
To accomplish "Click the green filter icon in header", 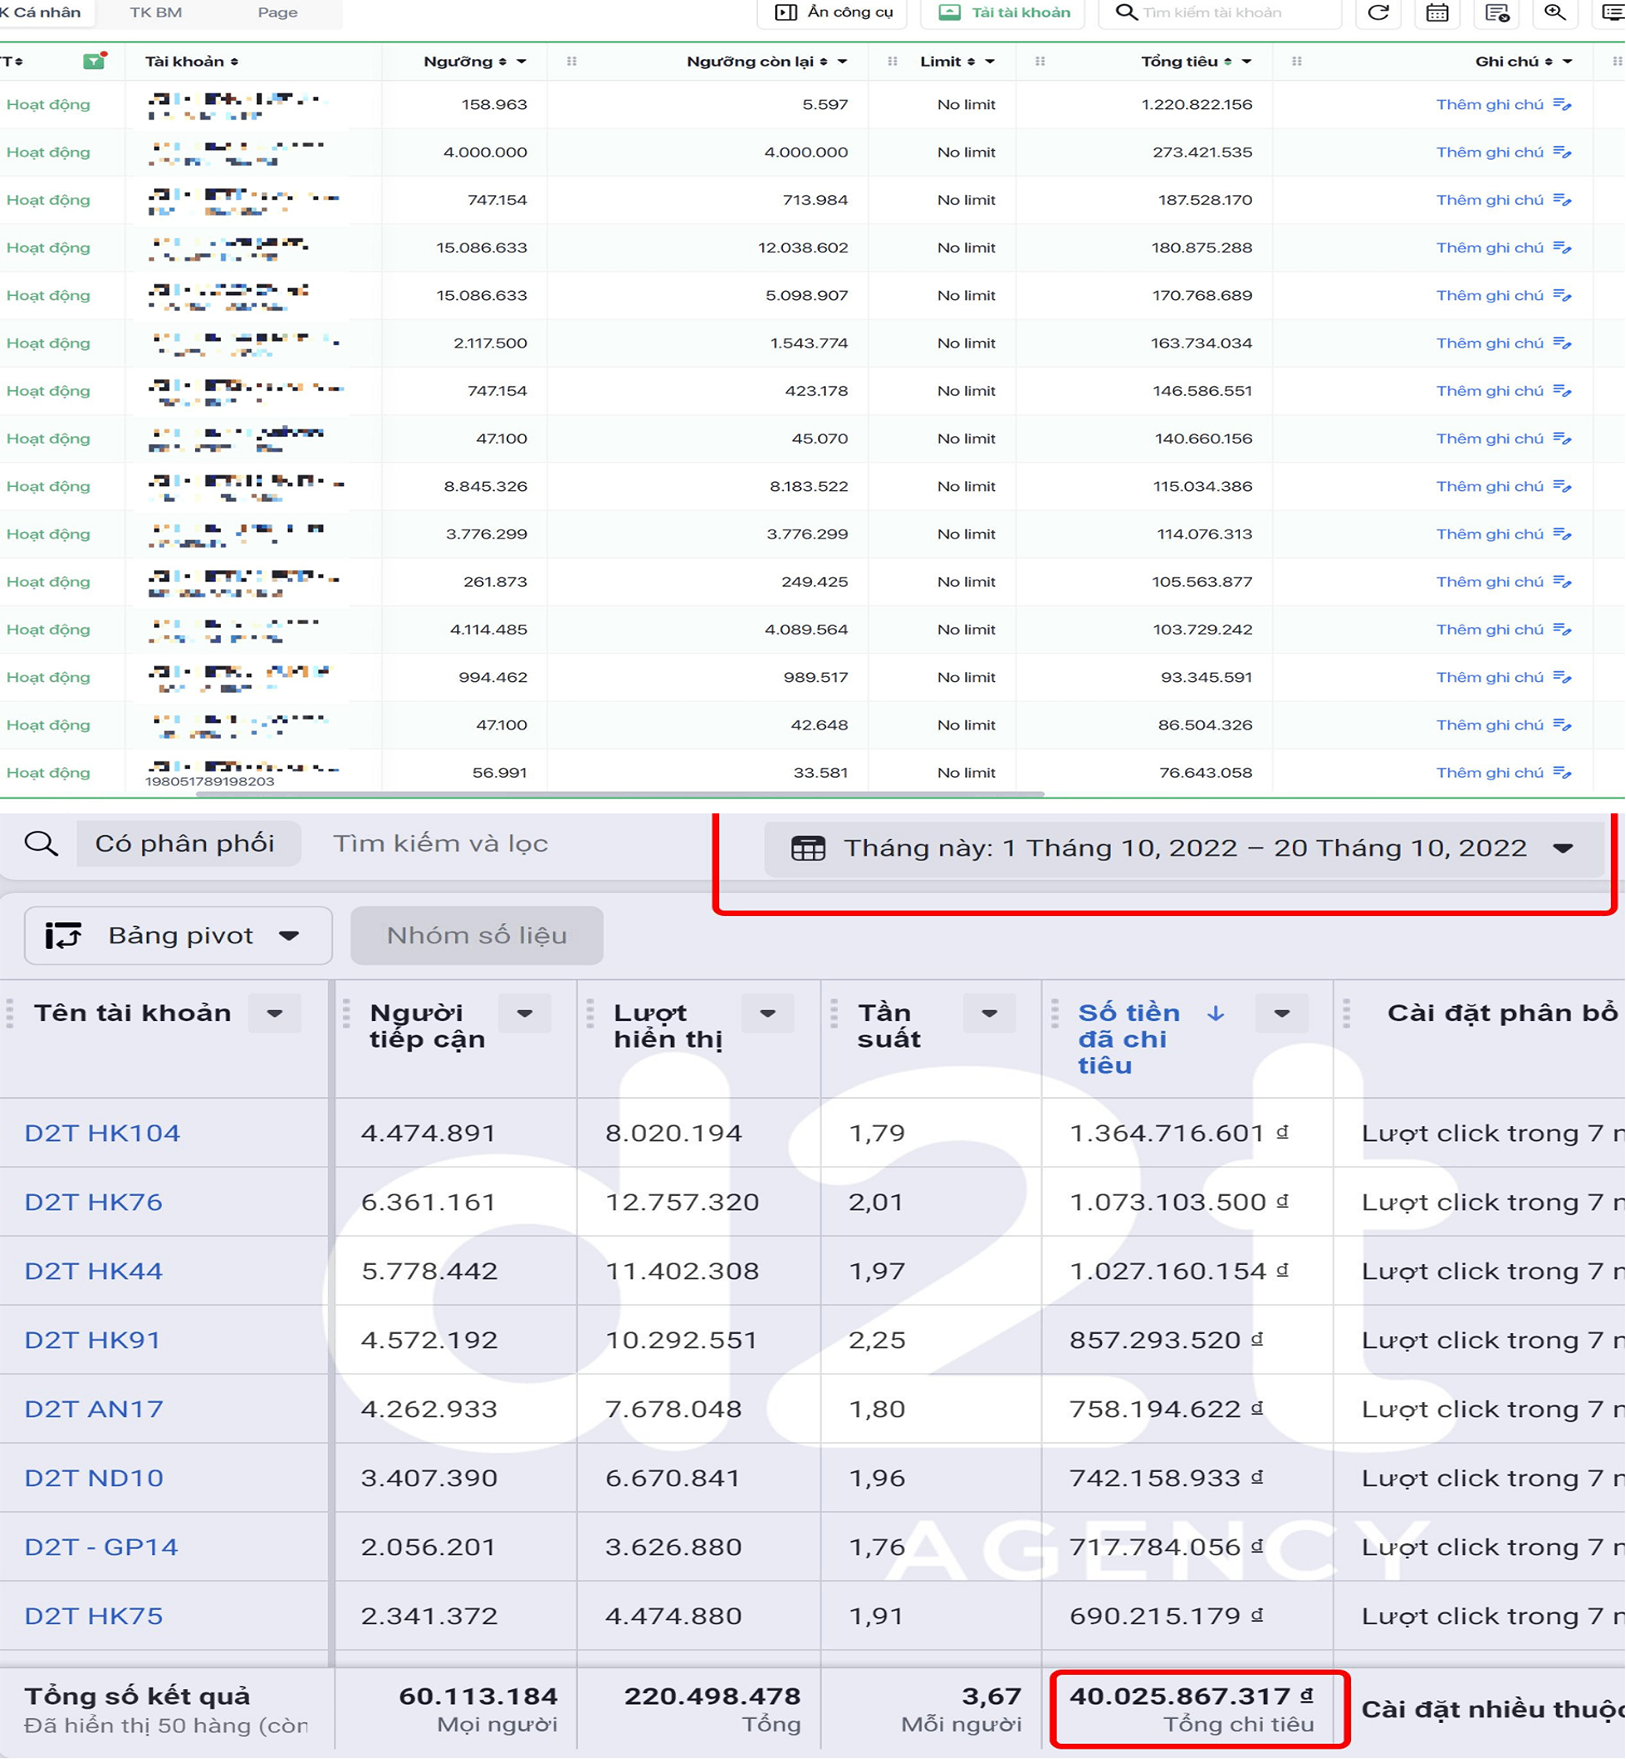I will coord(94,62).
